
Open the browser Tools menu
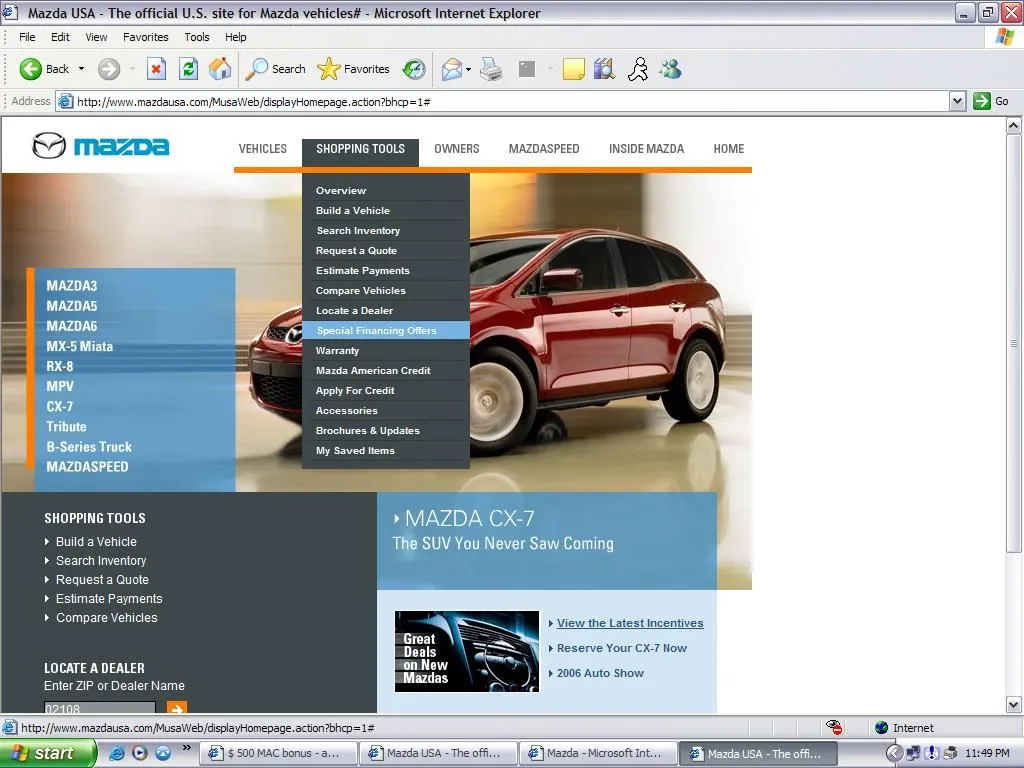pyautogui.click(x=197, y=37)
